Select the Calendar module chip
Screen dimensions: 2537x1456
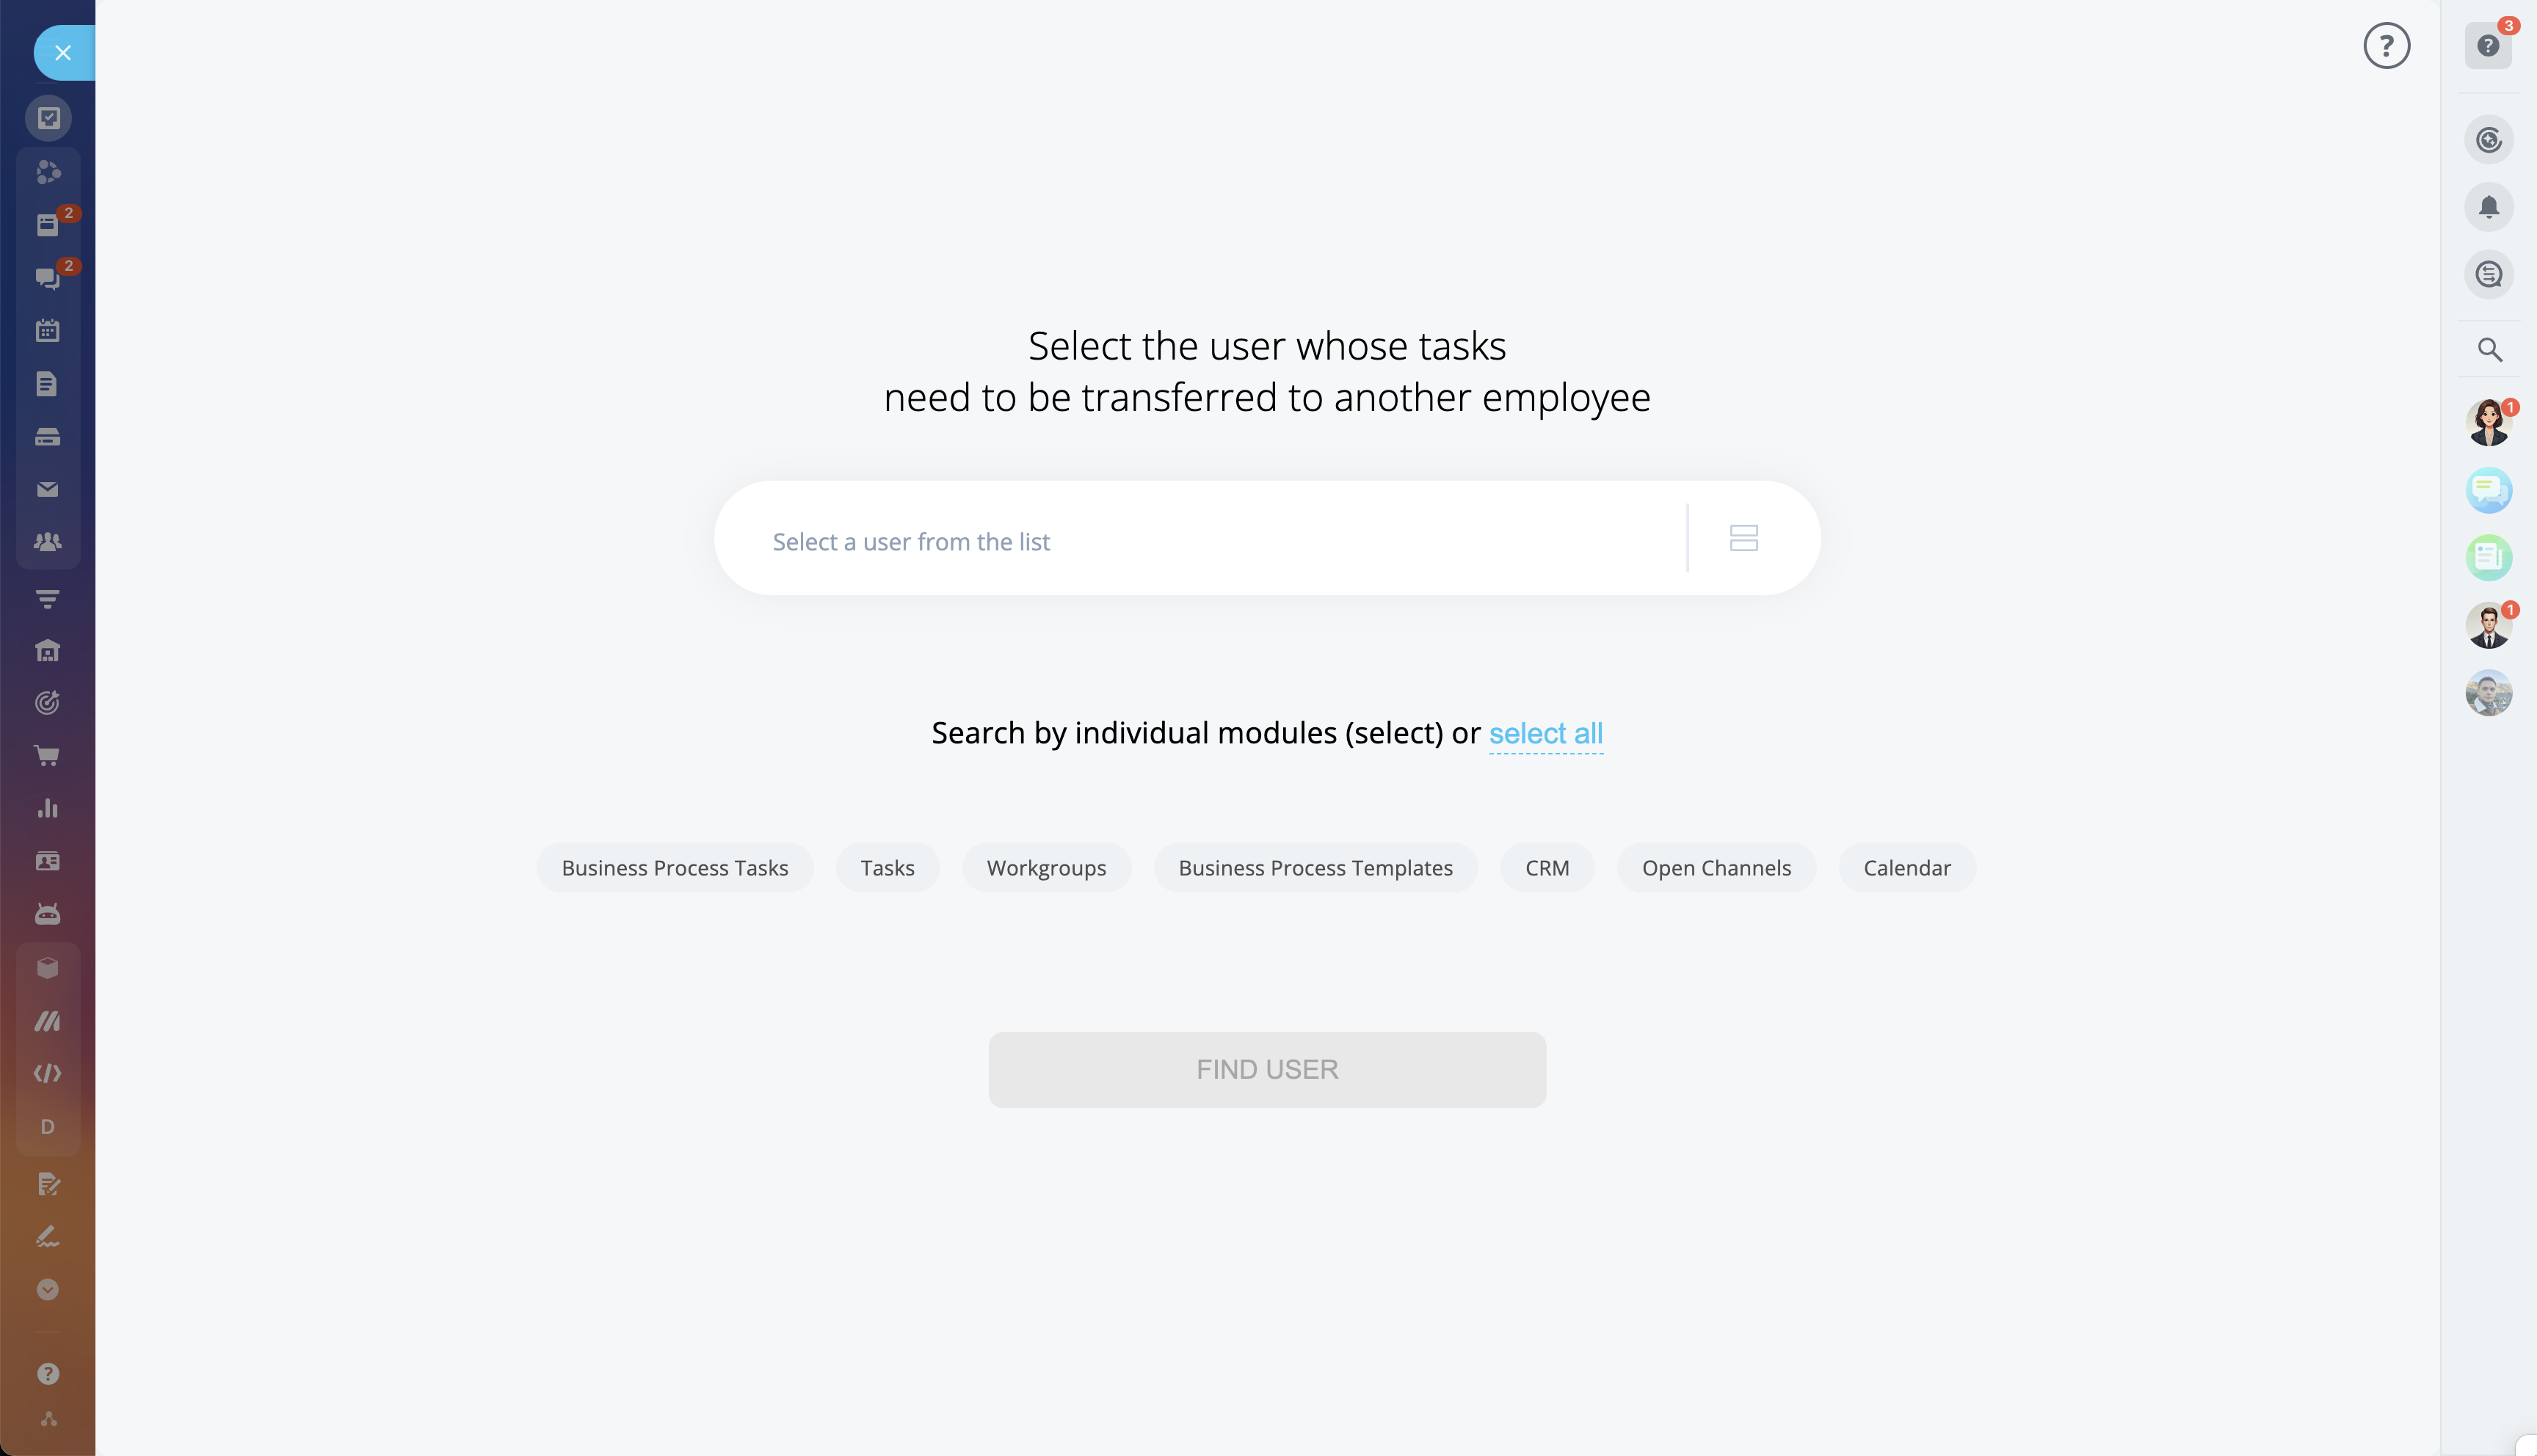tap(1906, 868)
